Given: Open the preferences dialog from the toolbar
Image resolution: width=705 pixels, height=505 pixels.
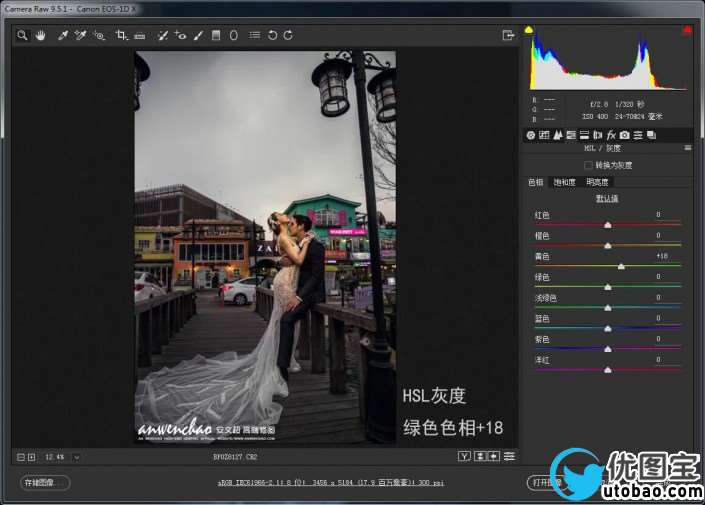Looking at the screenshot, I should (255, 35).
